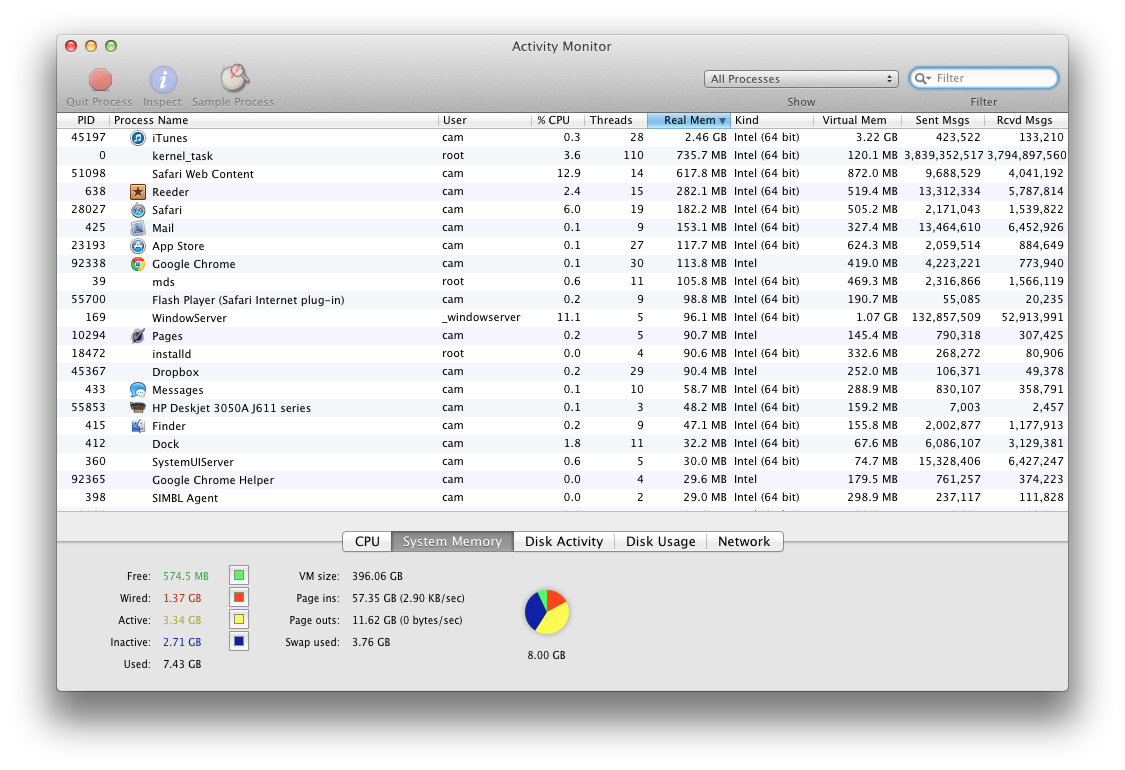This screenshot has height=770, width=1125.
Task: Sort by Process Name column header
Action: pos(274,120)
